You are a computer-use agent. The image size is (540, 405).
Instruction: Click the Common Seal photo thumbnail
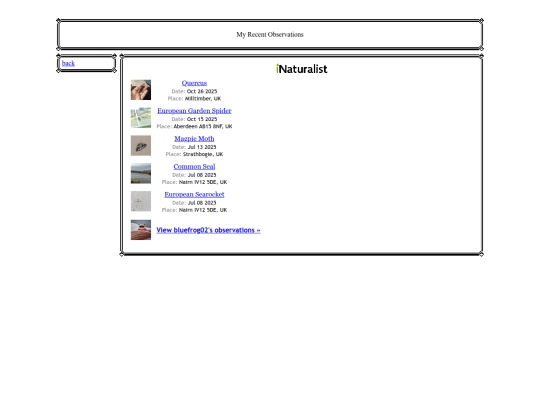coord(141,174)
